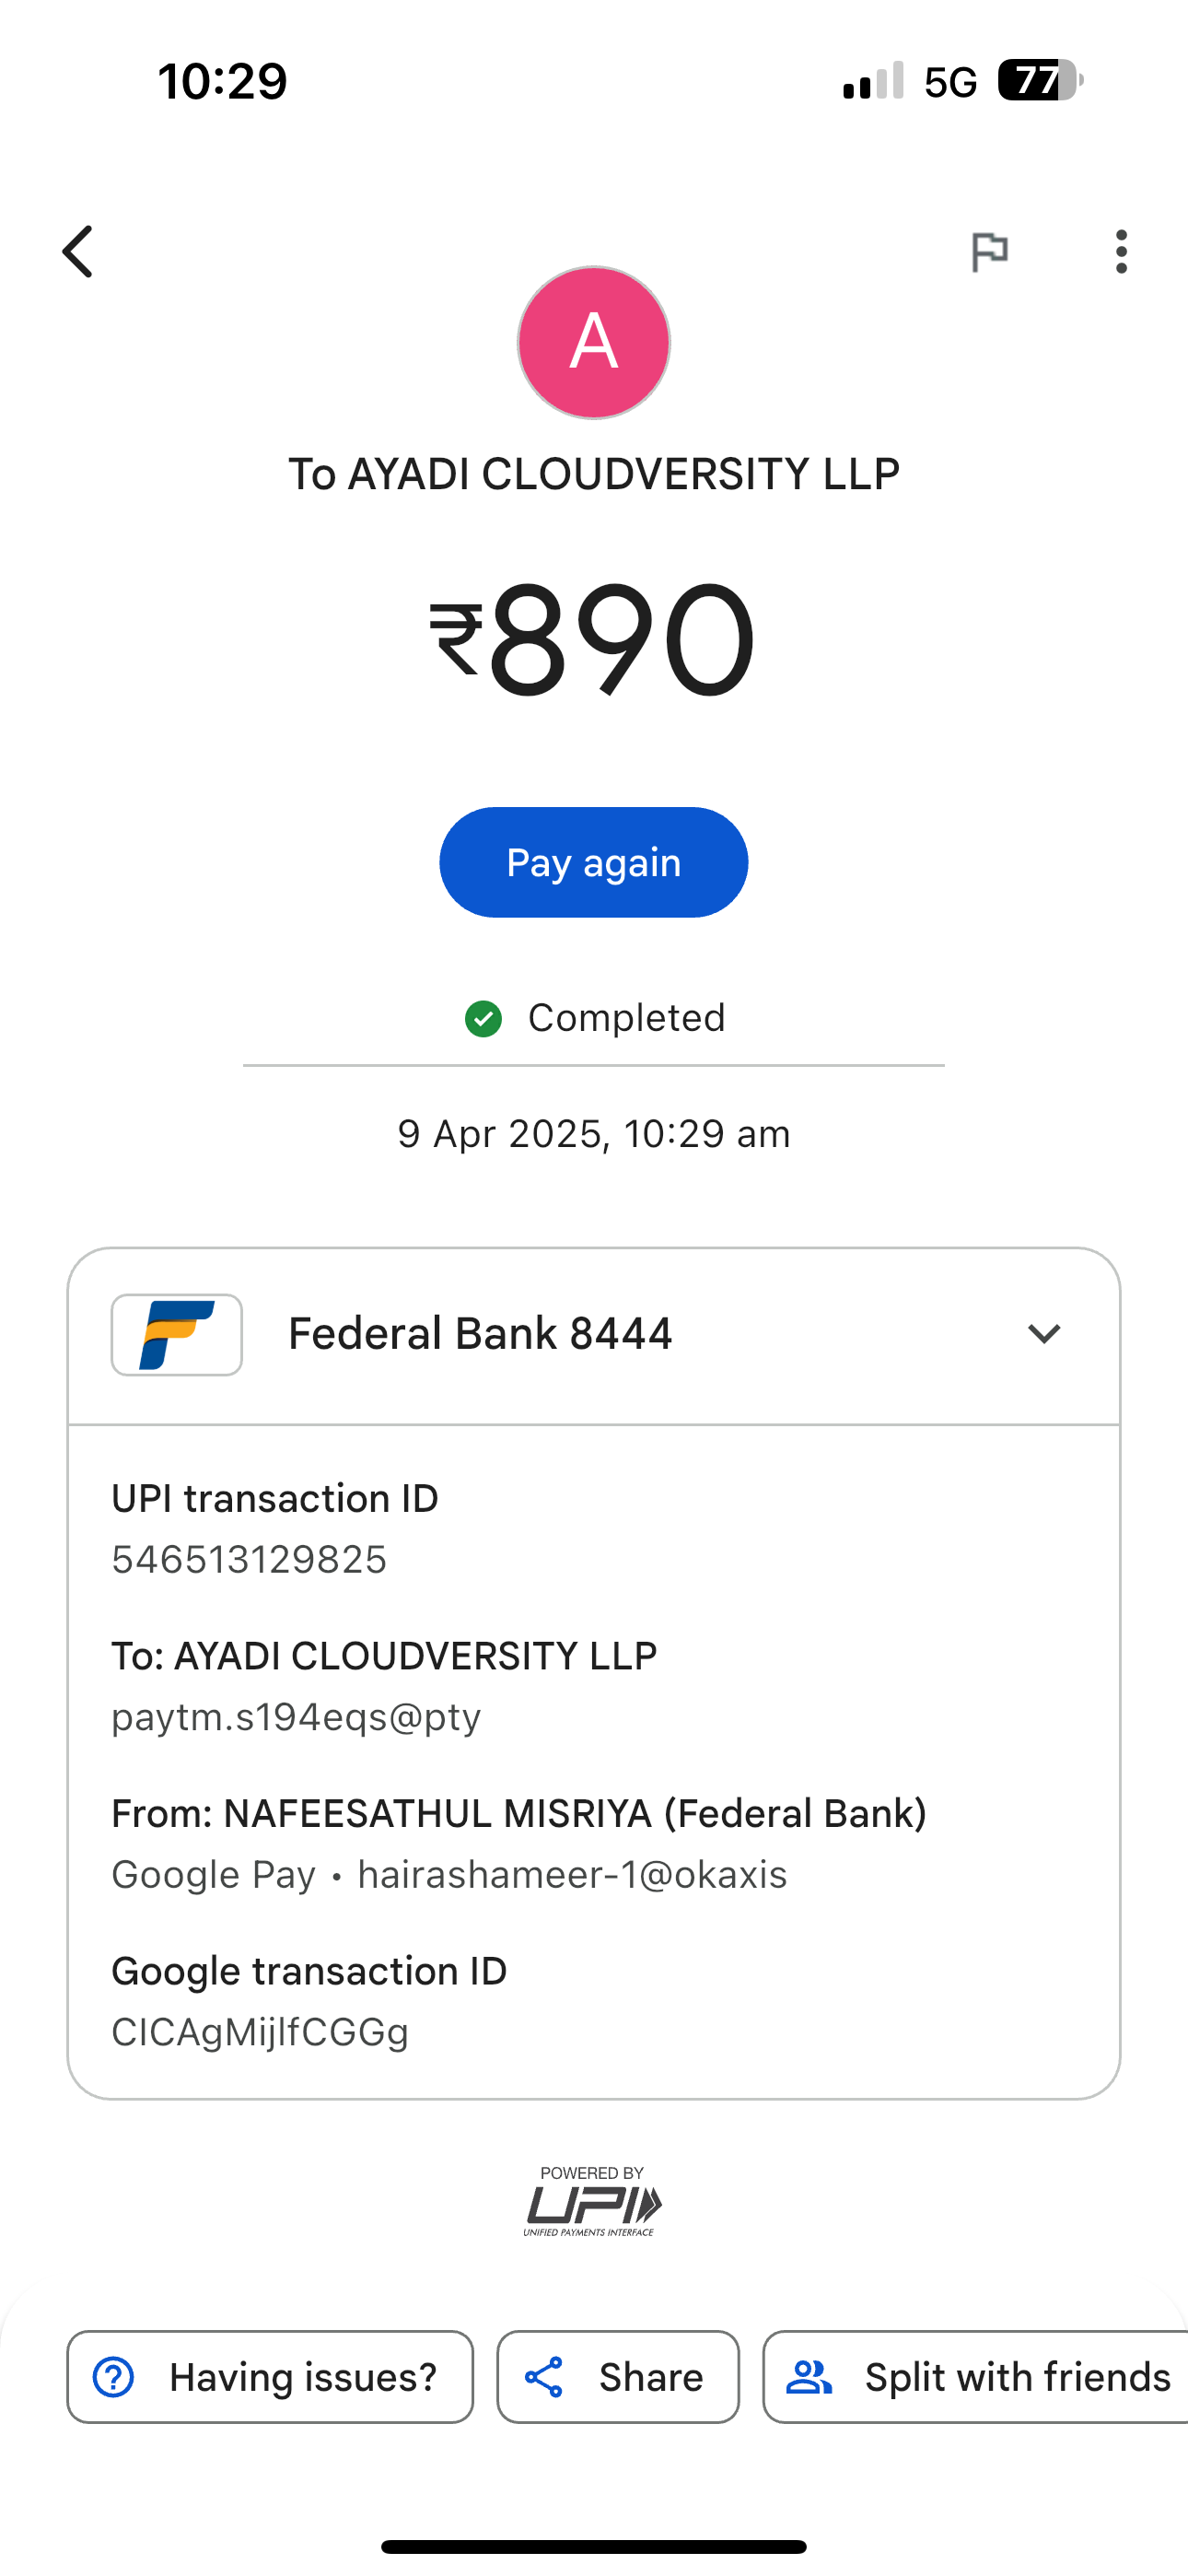
Task: Tap the flag report icon
Action: click(x=989, y=251)
